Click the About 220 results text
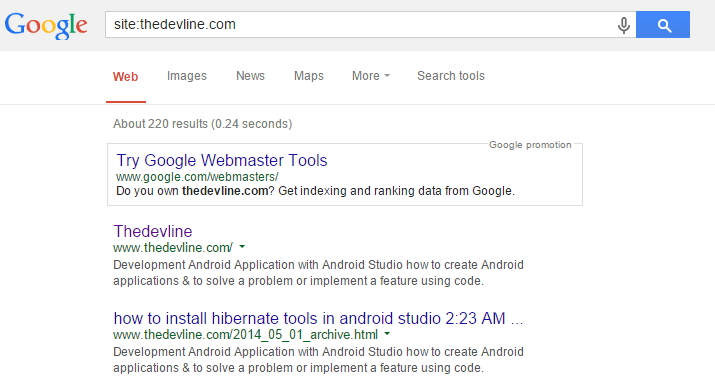Screen dimensions: 715x383 [x=202, y=124]
